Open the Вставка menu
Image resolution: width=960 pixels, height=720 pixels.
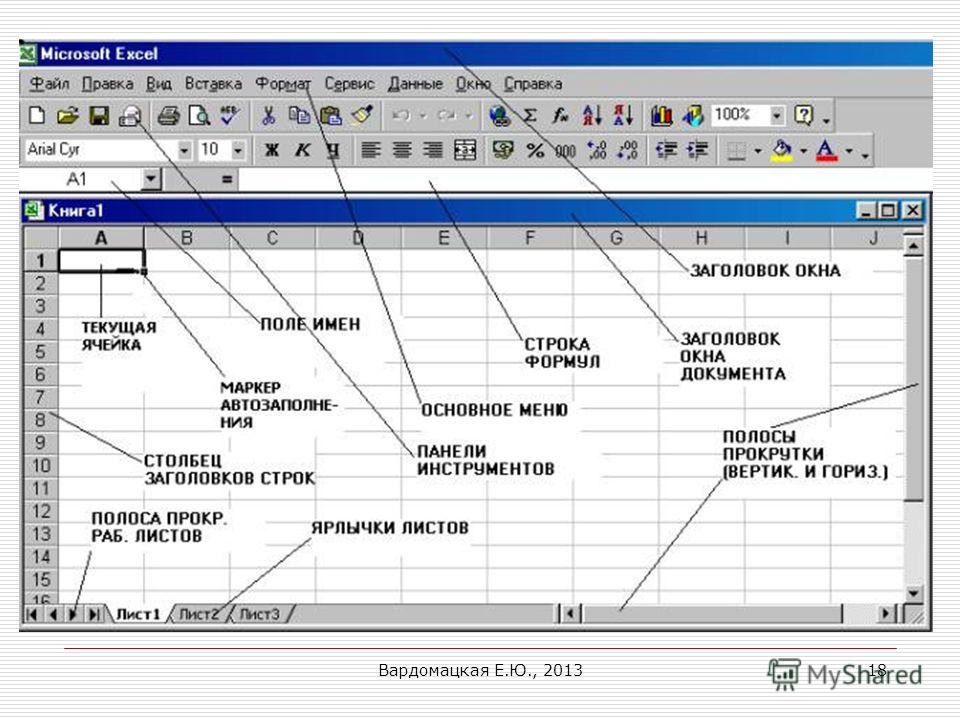tap(213, 84)
